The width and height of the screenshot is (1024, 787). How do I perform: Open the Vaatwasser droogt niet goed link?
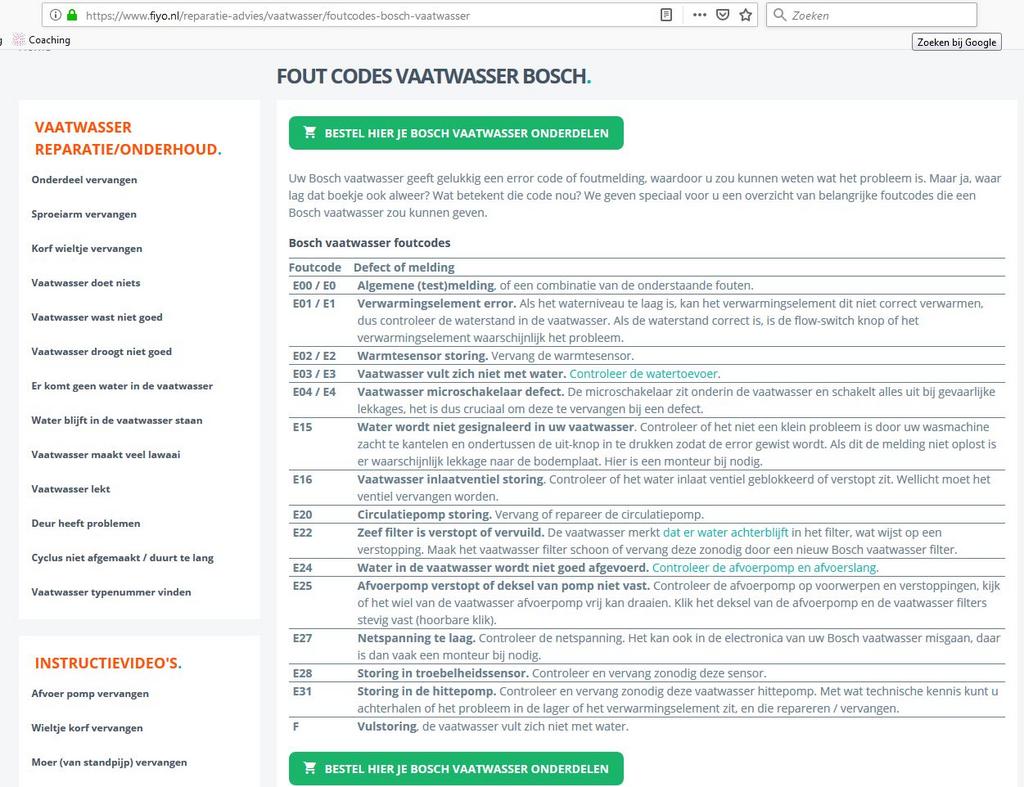(x=101, y=351)
